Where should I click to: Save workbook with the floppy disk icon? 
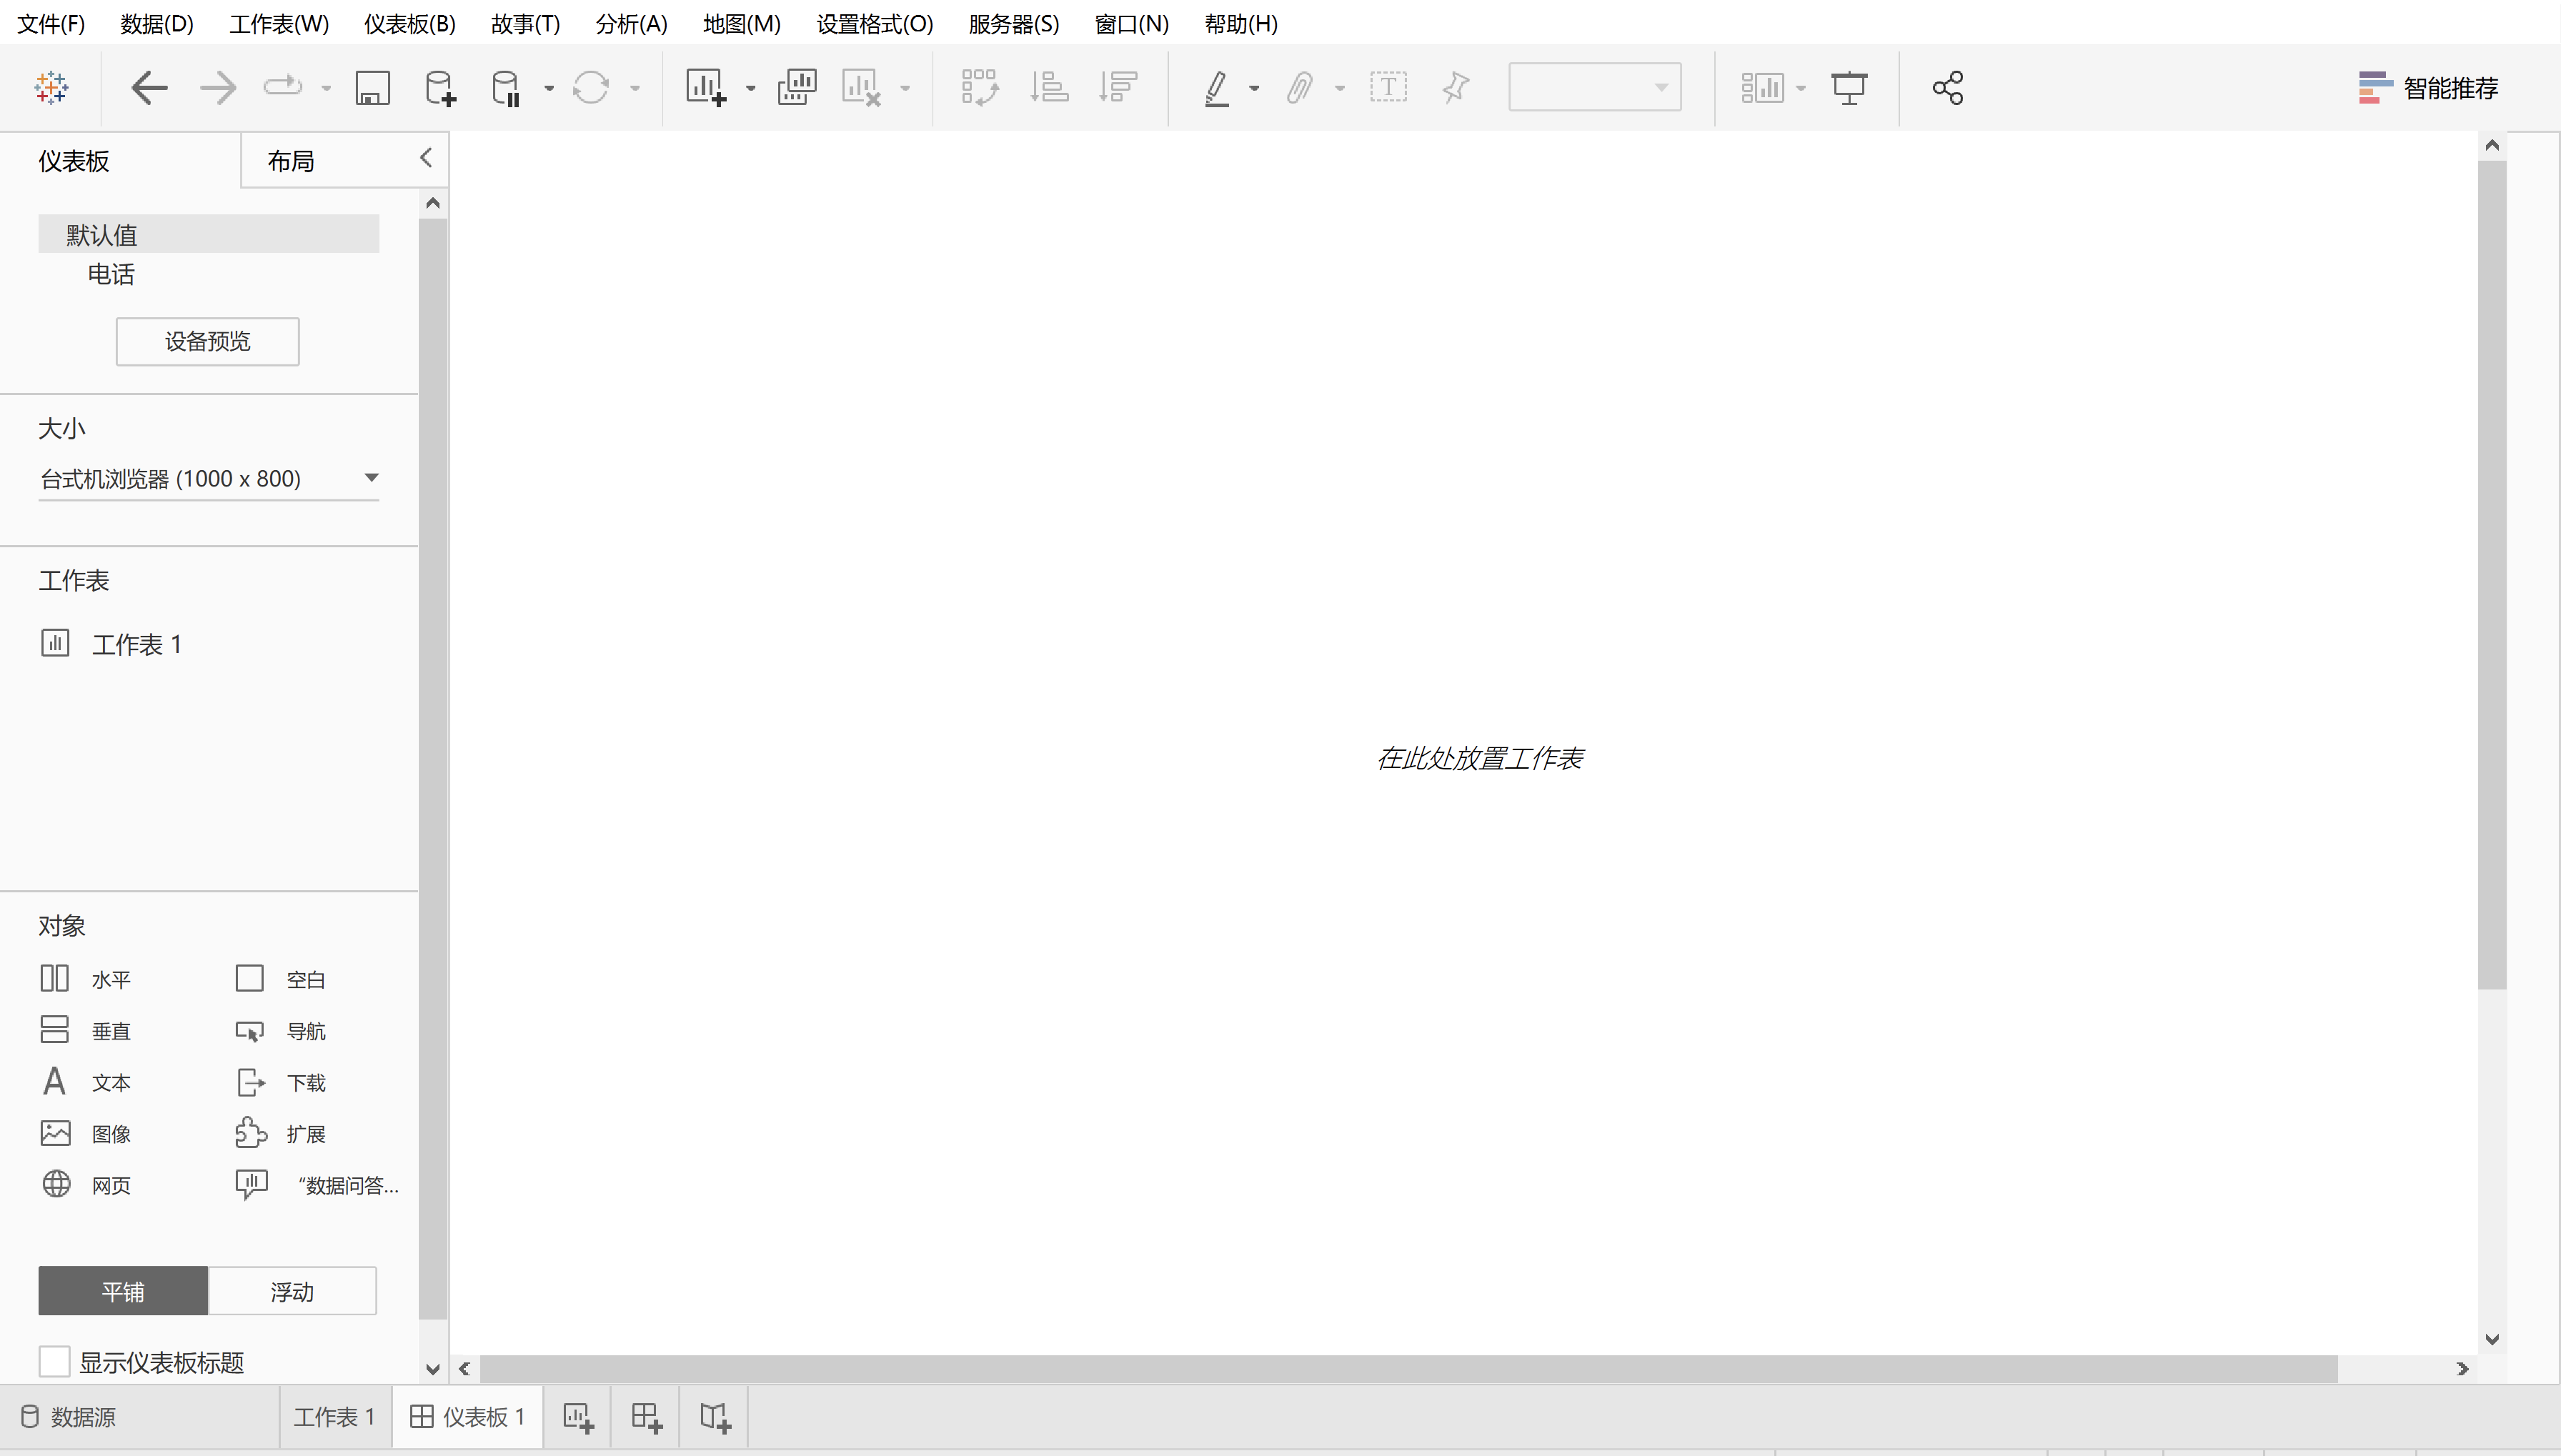[372, 88]
